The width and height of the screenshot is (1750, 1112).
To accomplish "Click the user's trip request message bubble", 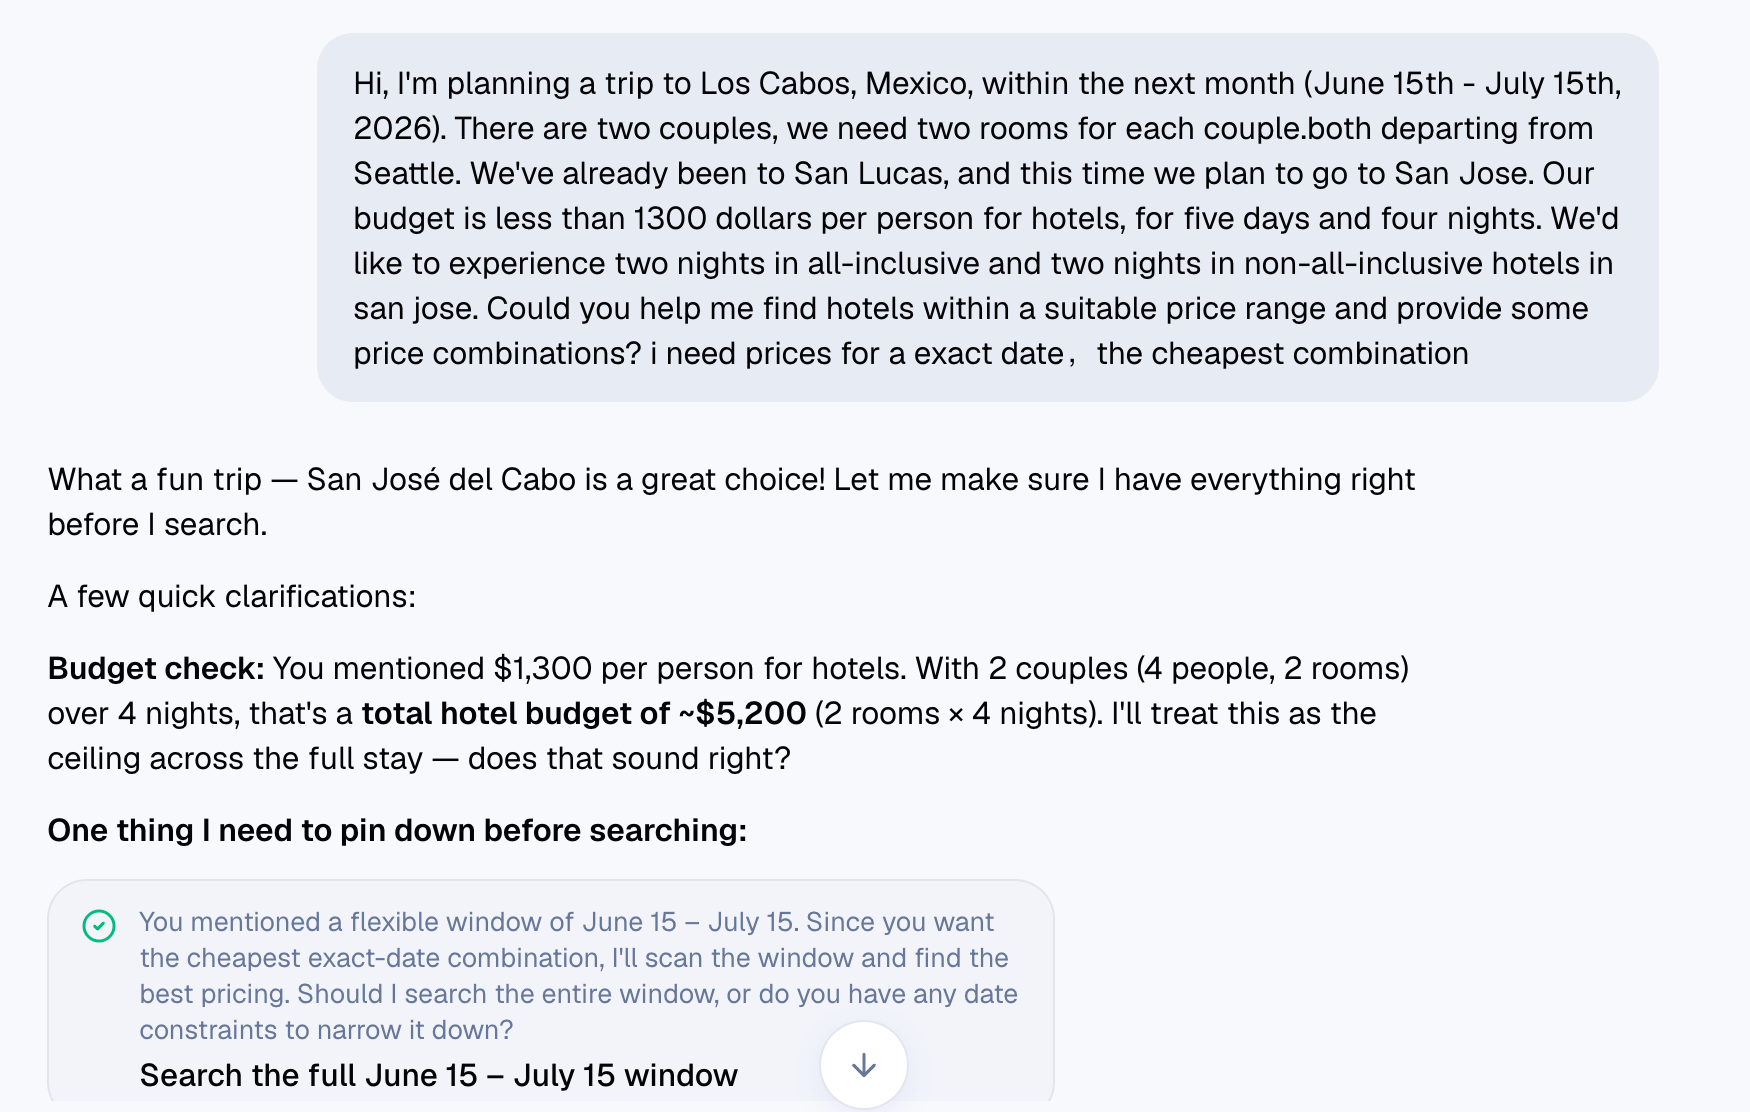I will (987, 218).
